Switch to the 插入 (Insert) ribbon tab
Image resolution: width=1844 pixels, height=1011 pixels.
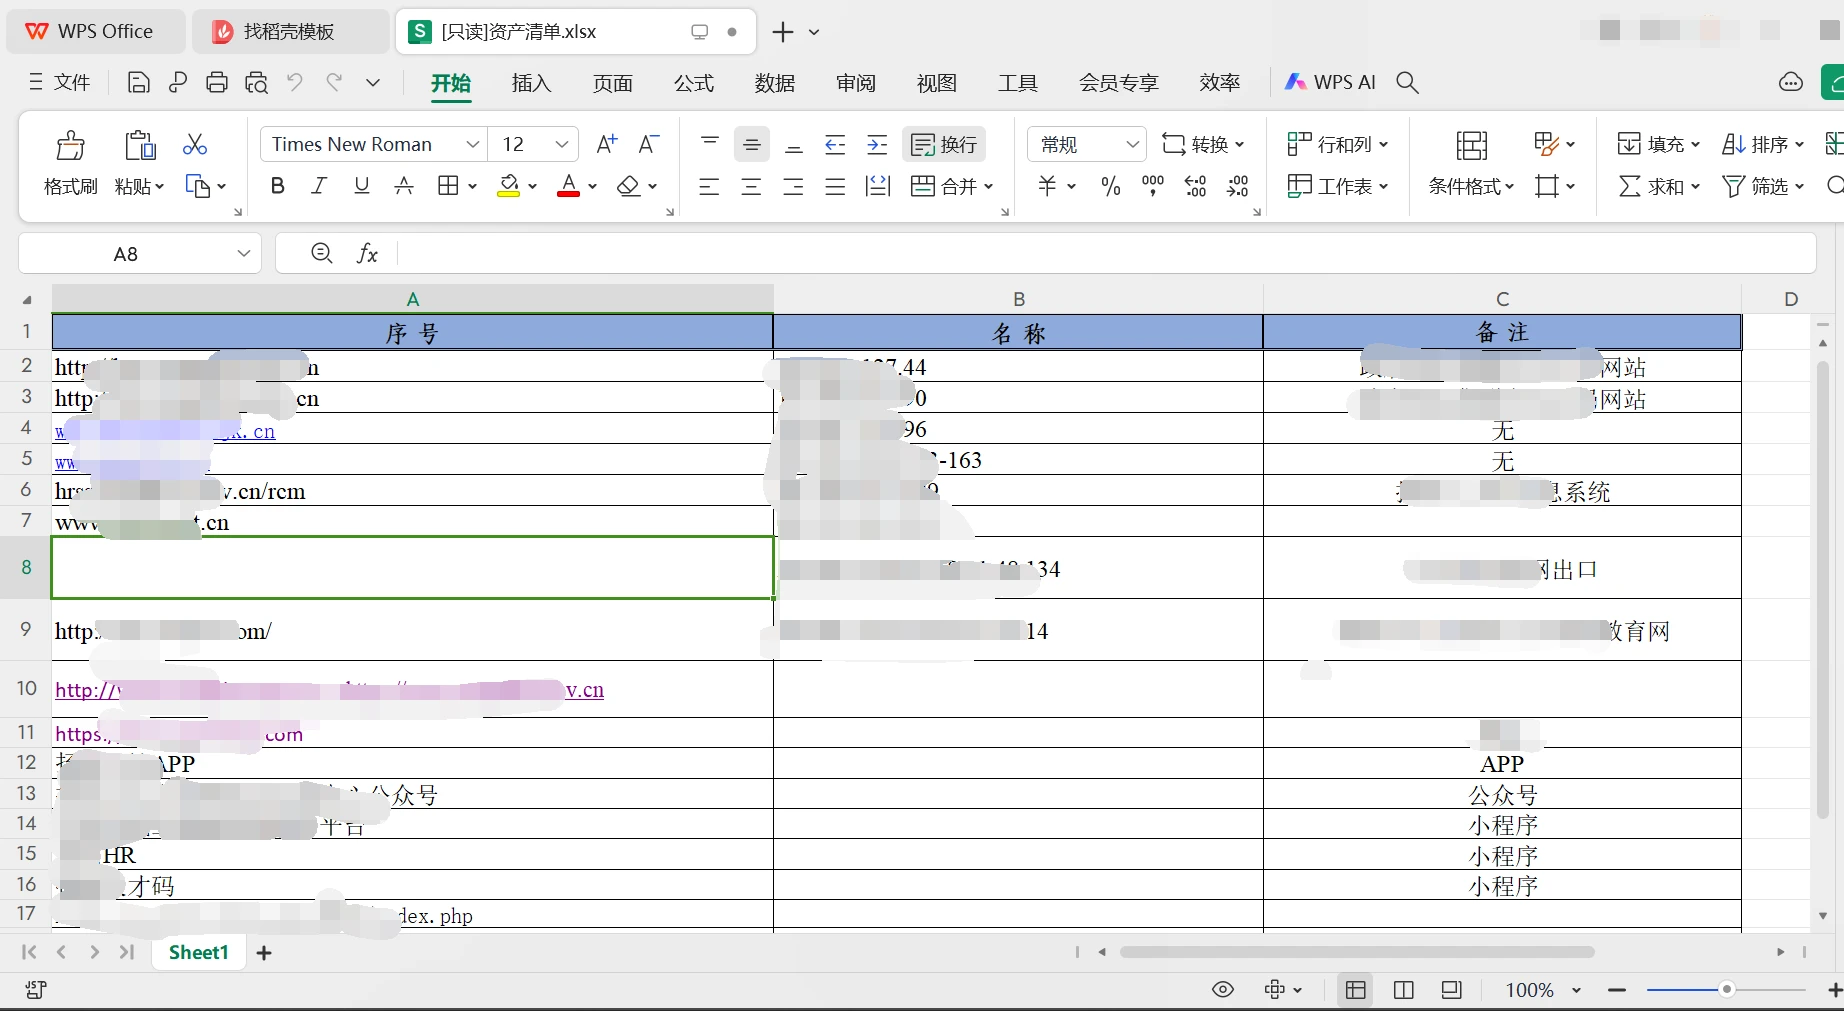pos(531,83)
